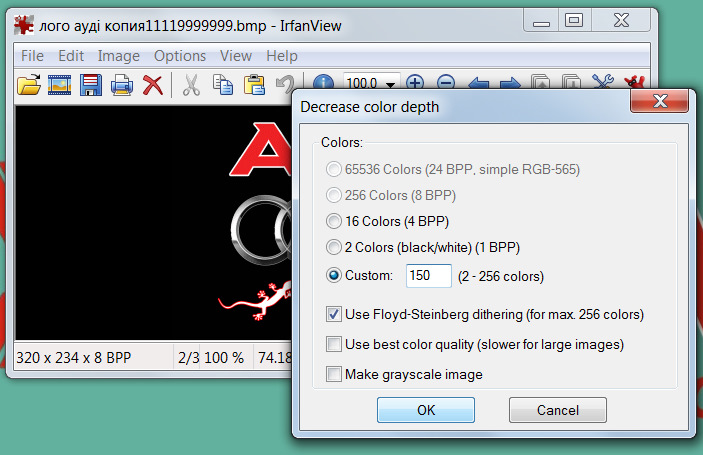
Task: Click the Undo arrow icon
Action: point(284,84)
